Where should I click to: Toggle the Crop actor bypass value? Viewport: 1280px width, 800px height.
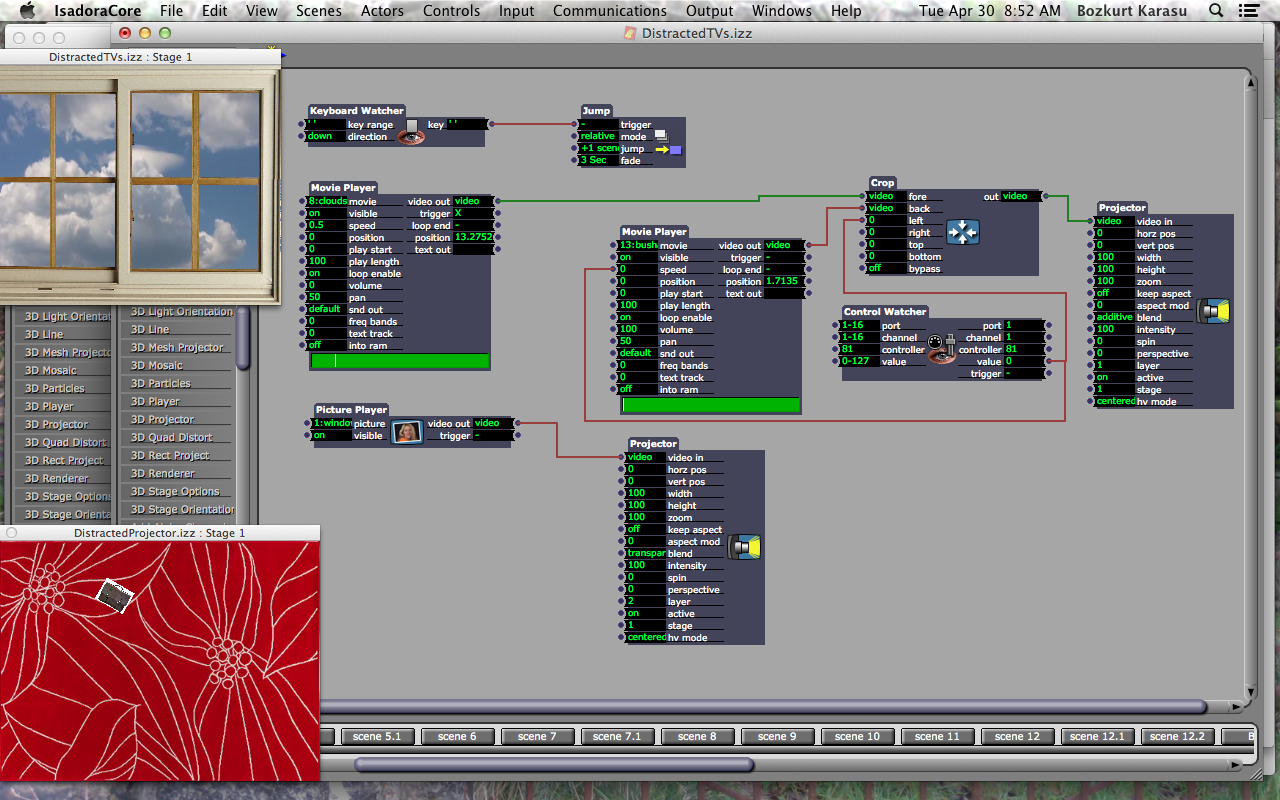[886, 268]
